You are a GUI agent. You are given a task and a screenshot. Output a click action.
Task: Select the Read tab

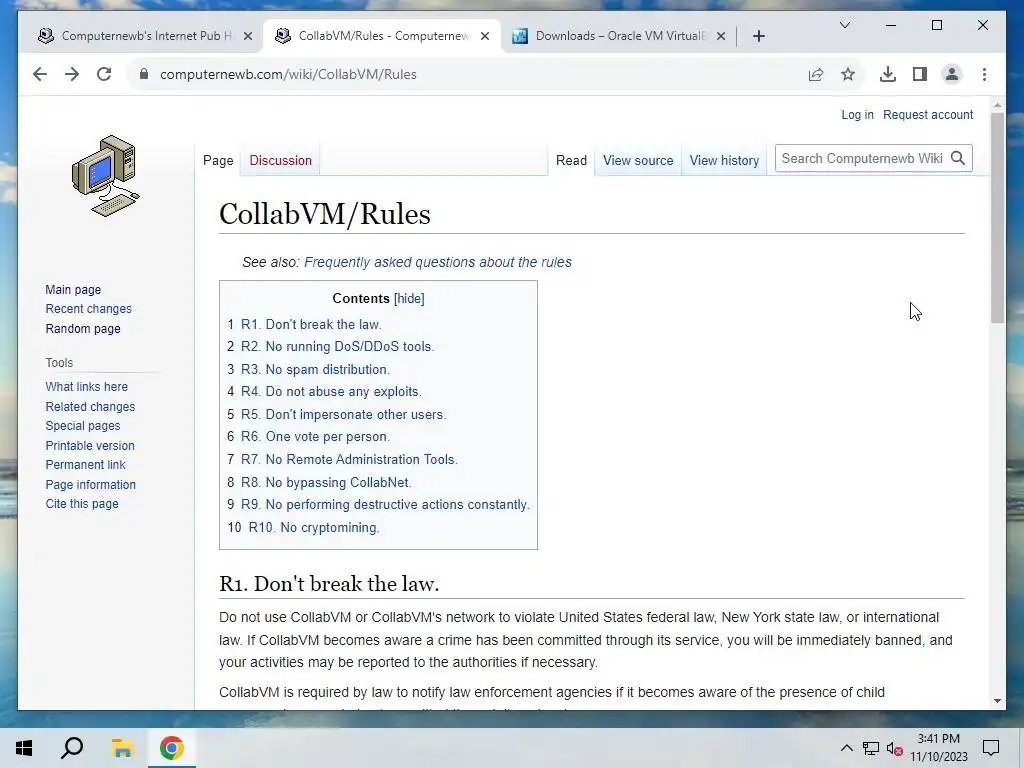coord(571,161)
